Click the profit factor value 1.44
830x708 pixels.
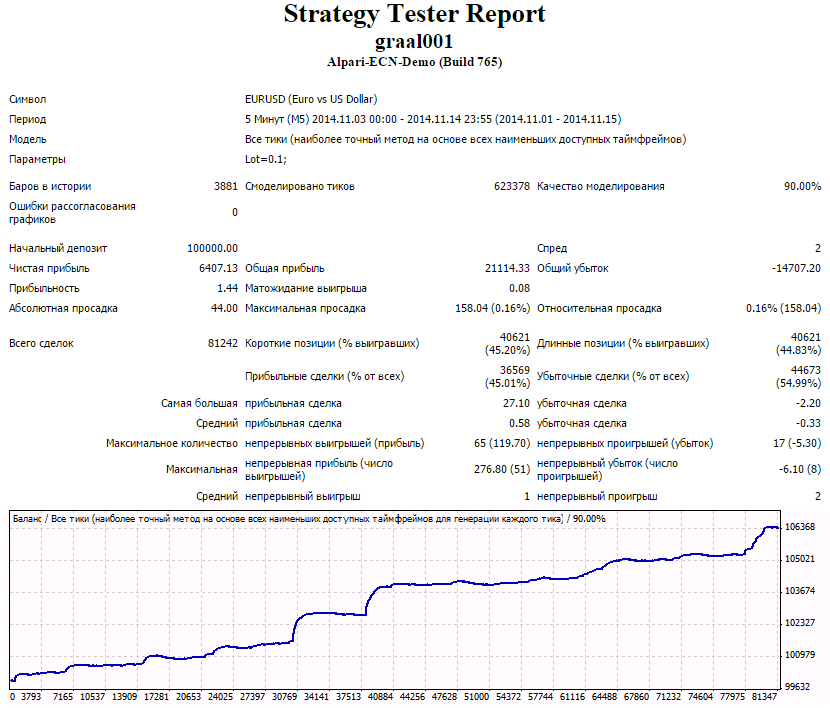(x=227, y=288)
